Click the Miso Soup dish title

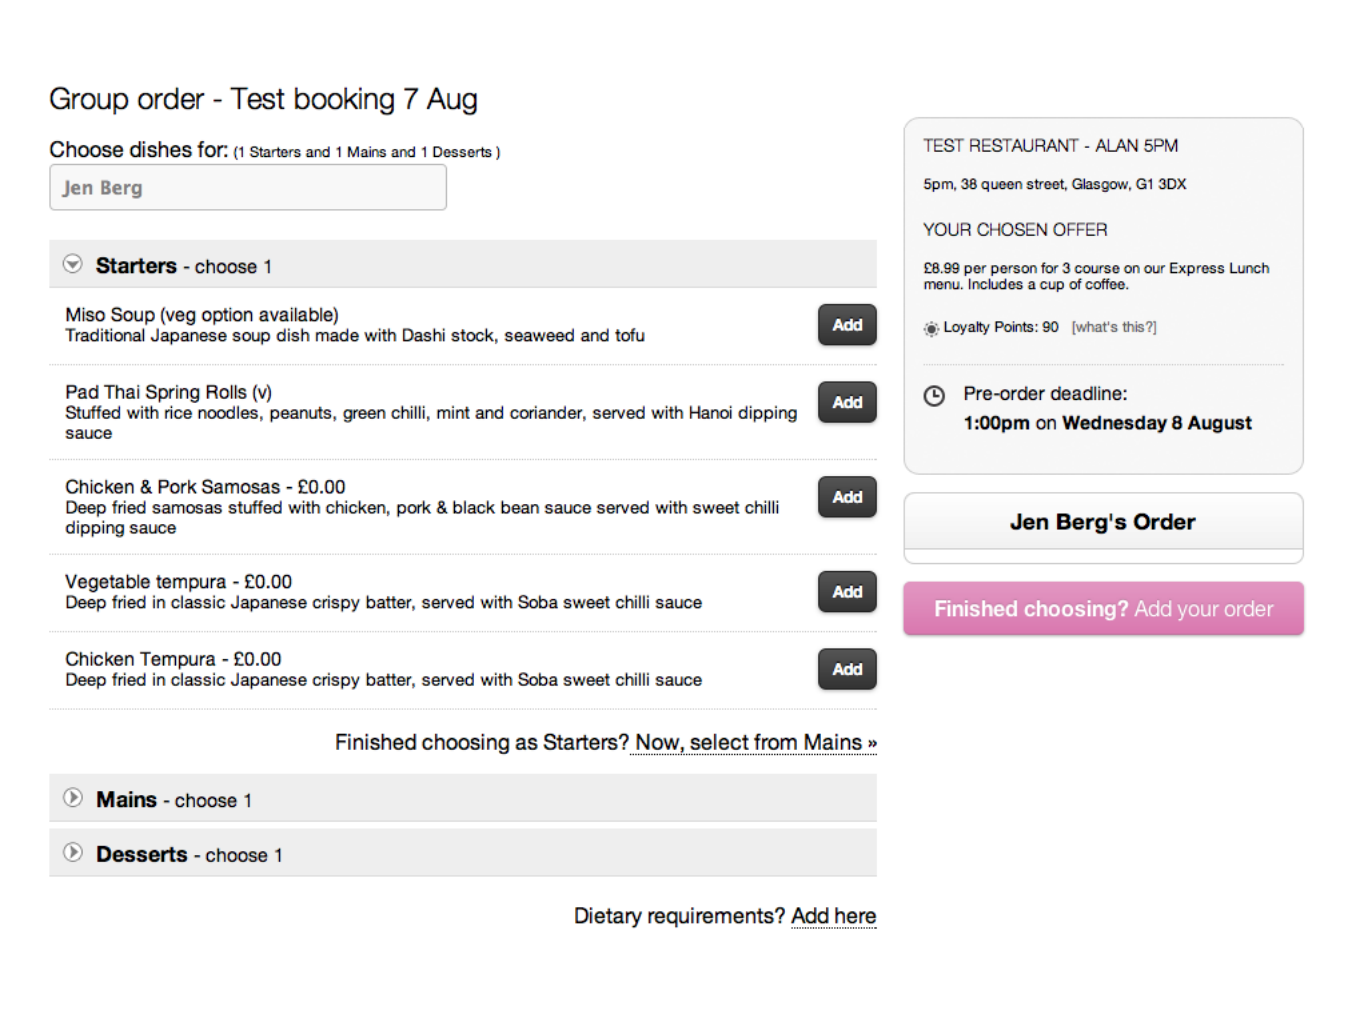click(x=202, y=315)
